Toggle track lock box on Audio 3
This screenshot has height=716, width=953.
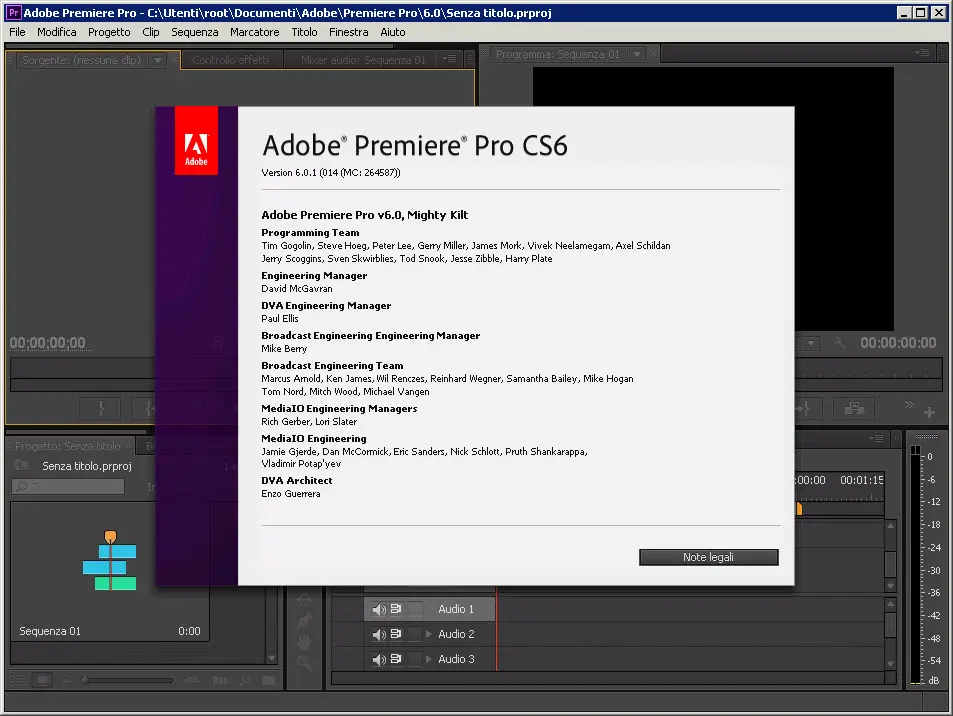click(415, 659)
